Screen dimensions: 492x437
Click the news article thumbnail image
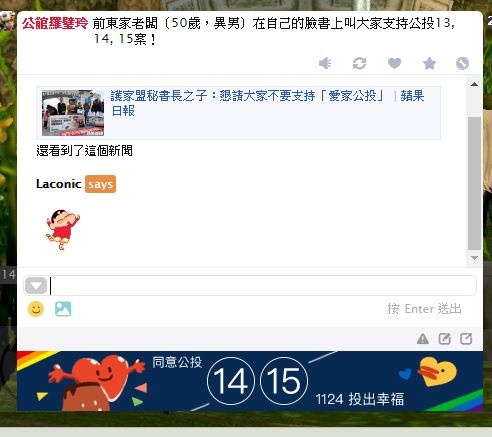(73, 113)
